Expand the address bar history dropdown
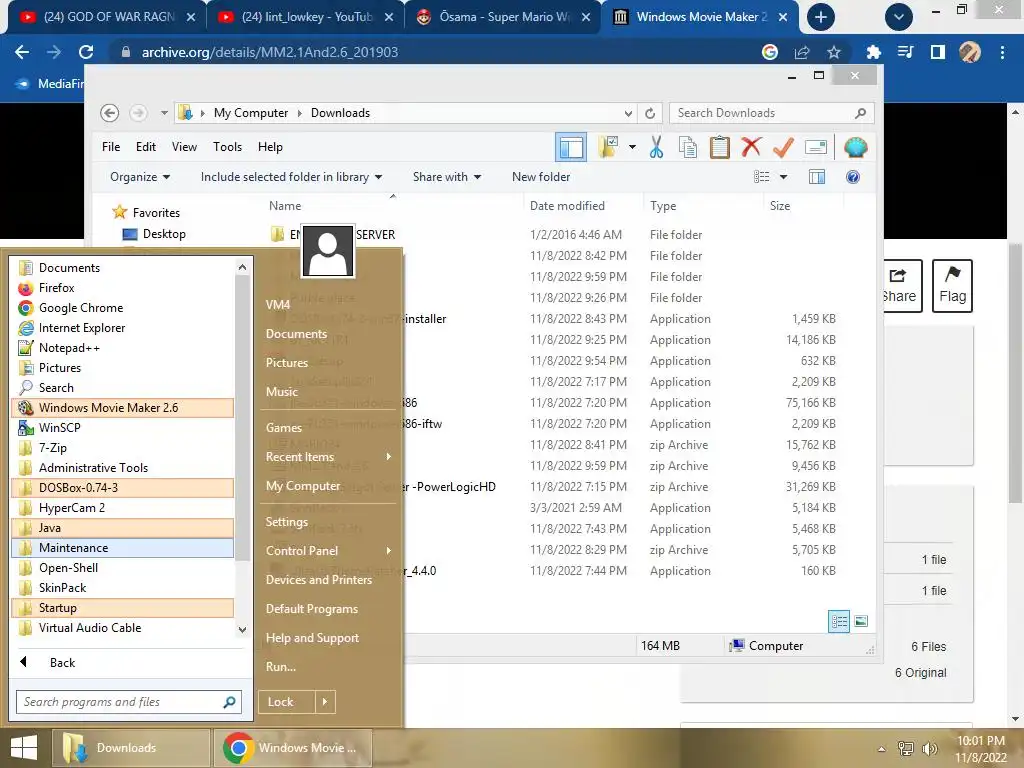Image resolution: width=1024 pixels, height=768 pixels. [628, 113]
